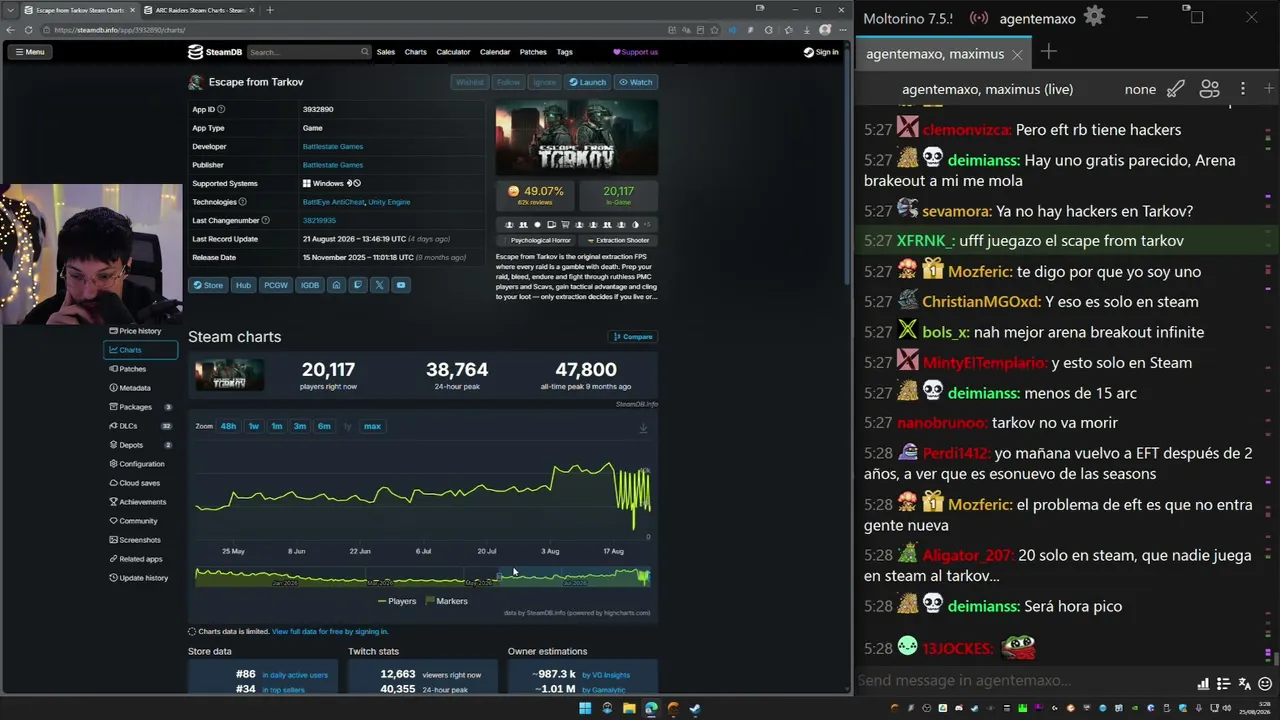The height and width of the screenshot is (720, 1280).
Task: Open Related apps in the sidebar
Action: tap(140, 559)
